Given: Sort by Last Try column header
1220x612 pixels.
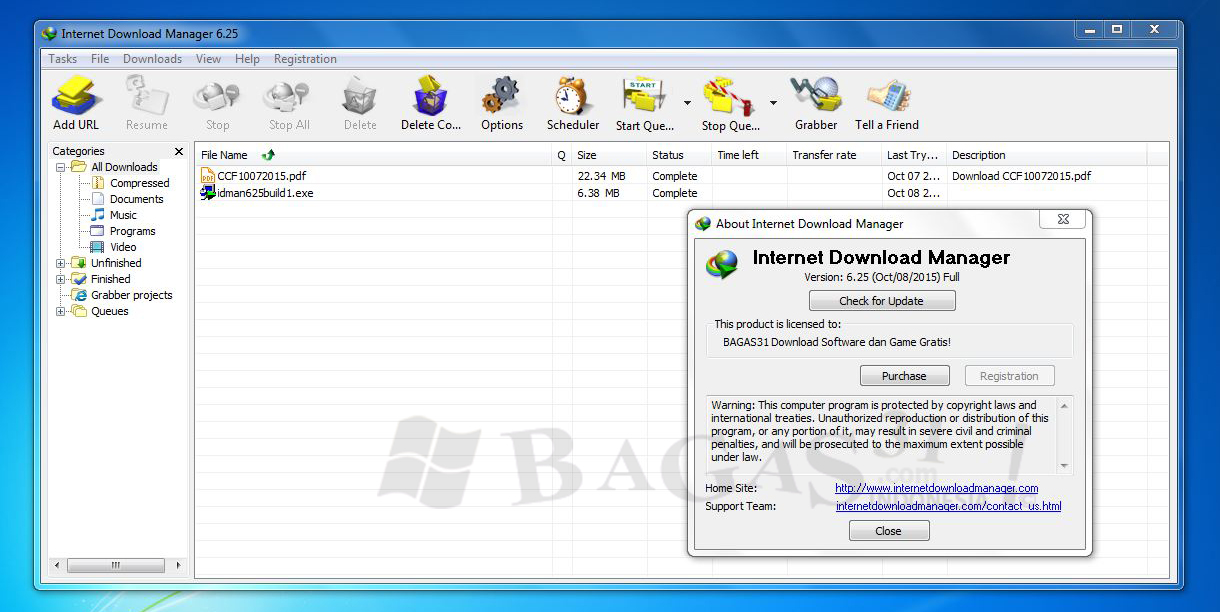Looking at the screenshot, I should (x=914, y=155).
